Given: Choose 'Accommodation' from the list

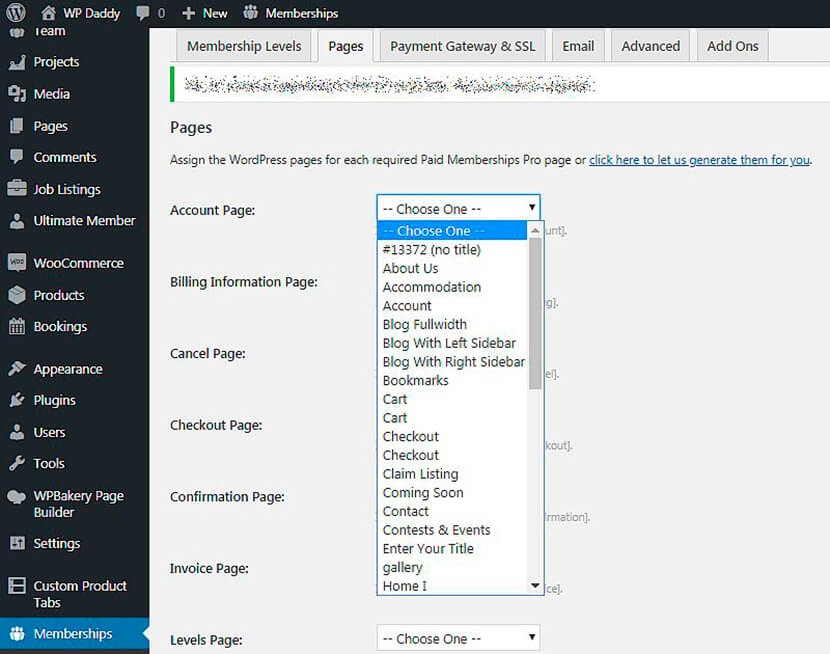Looking at the screenshot, I should click(452, 287).
